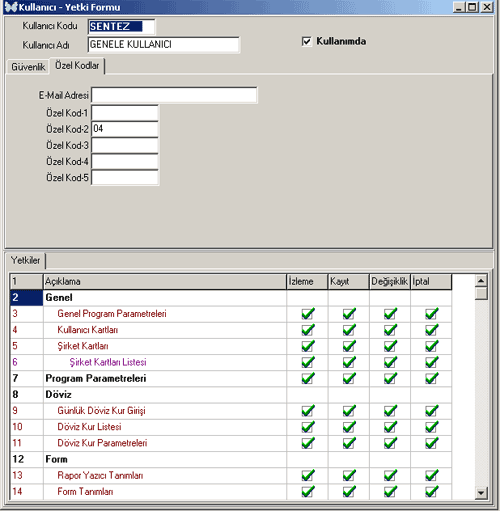Toggle Kayıt check for Kullanıcı Kartları
The height and width of the screenshot is (511, 500).
click(349, 330)
